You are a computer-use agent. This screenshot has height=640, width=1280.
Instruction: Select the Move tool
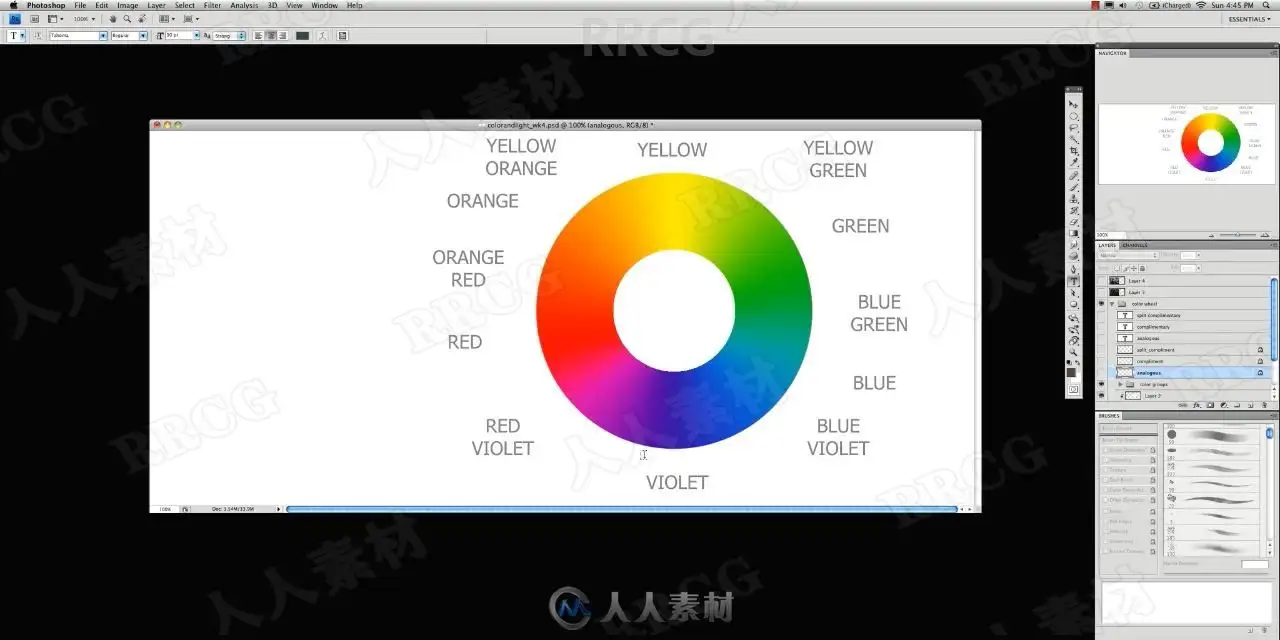[1074, 104]
